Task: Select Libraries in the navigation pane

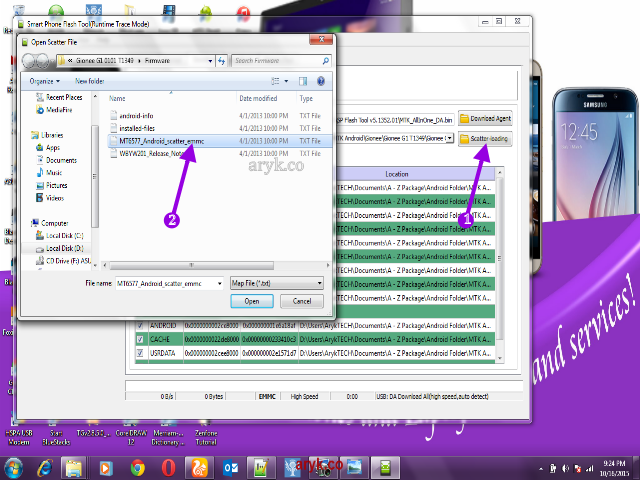Action: 47,135
